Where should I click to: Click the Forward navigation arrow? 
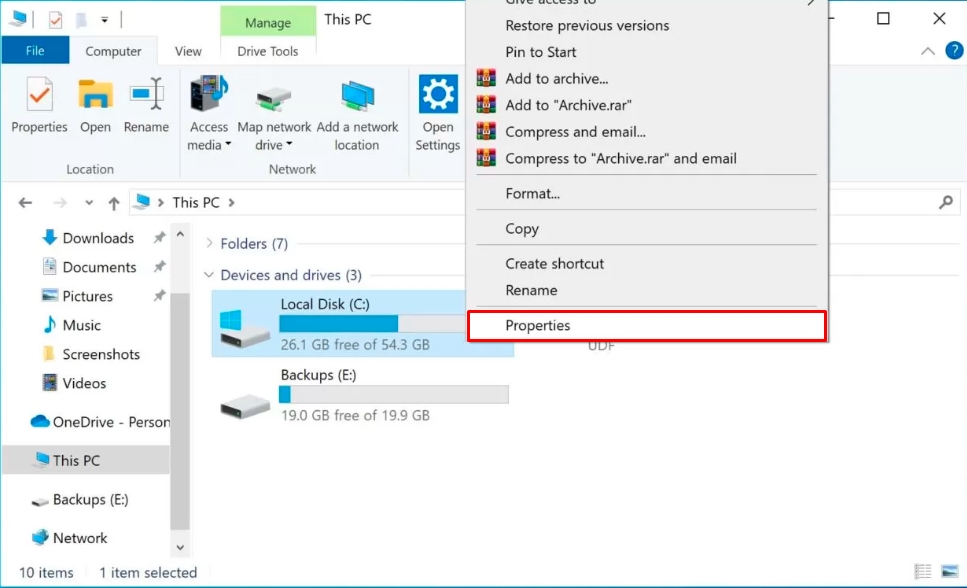[59, 202]
